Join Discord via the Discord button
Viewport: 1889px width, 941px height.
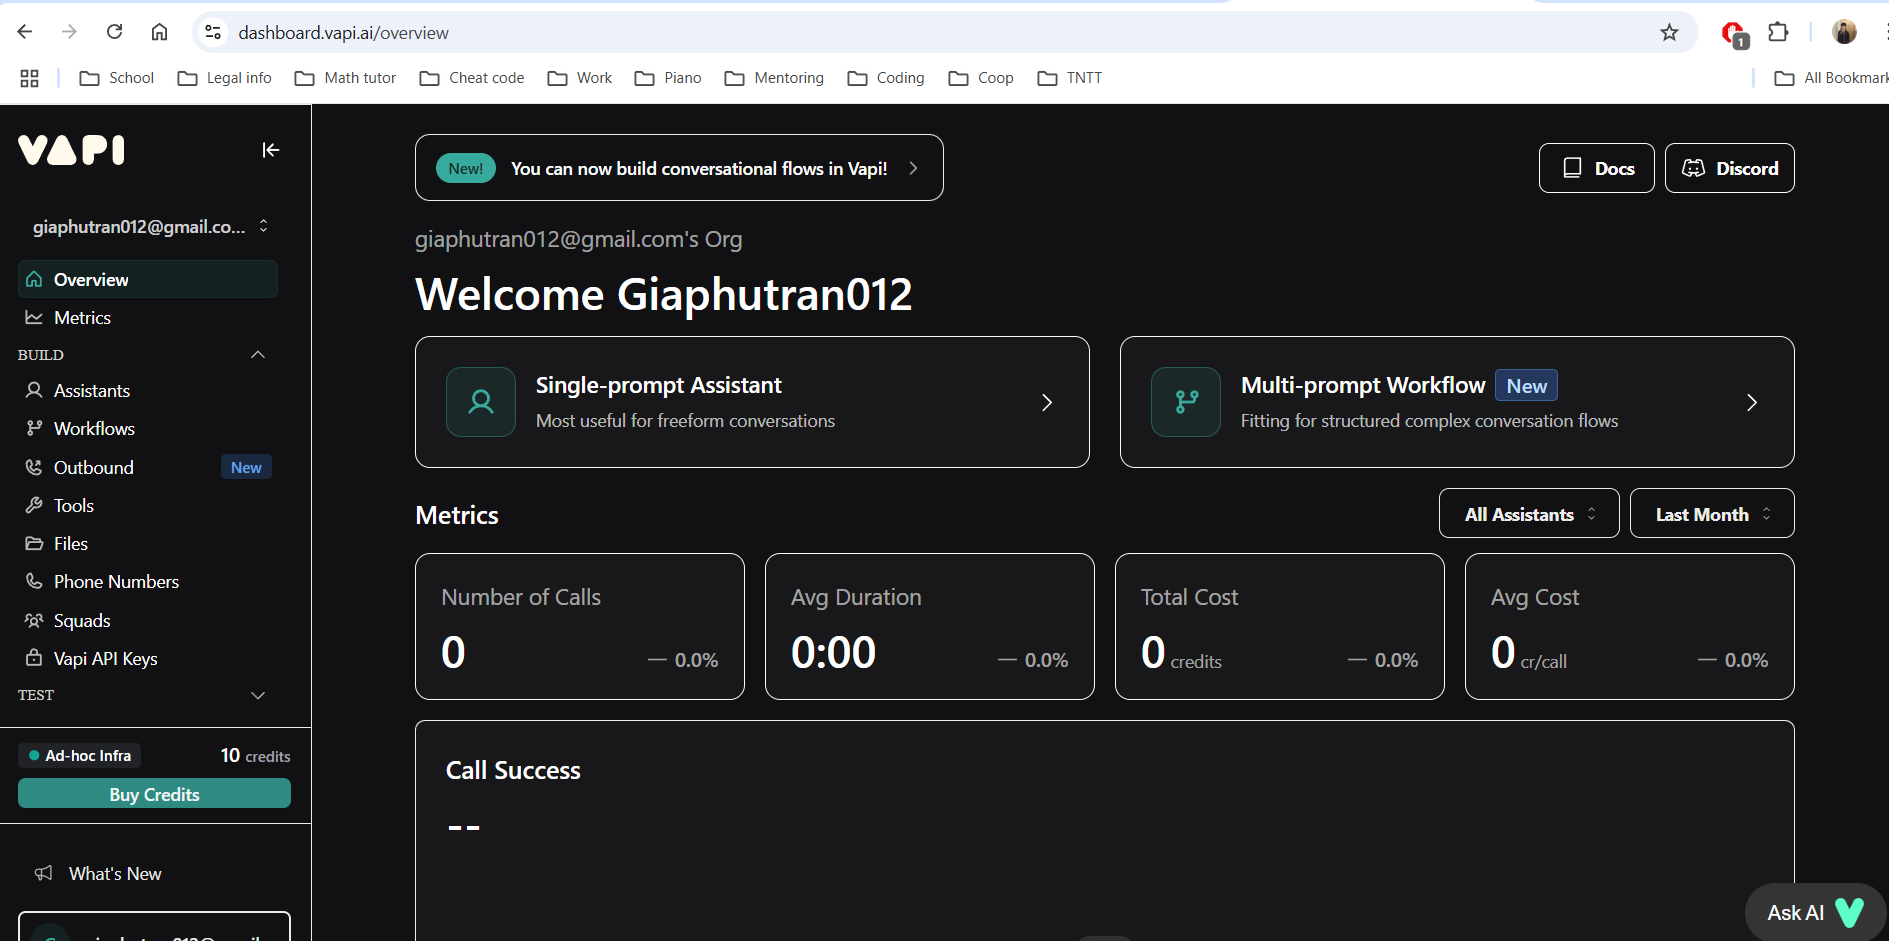[1730, 168]
